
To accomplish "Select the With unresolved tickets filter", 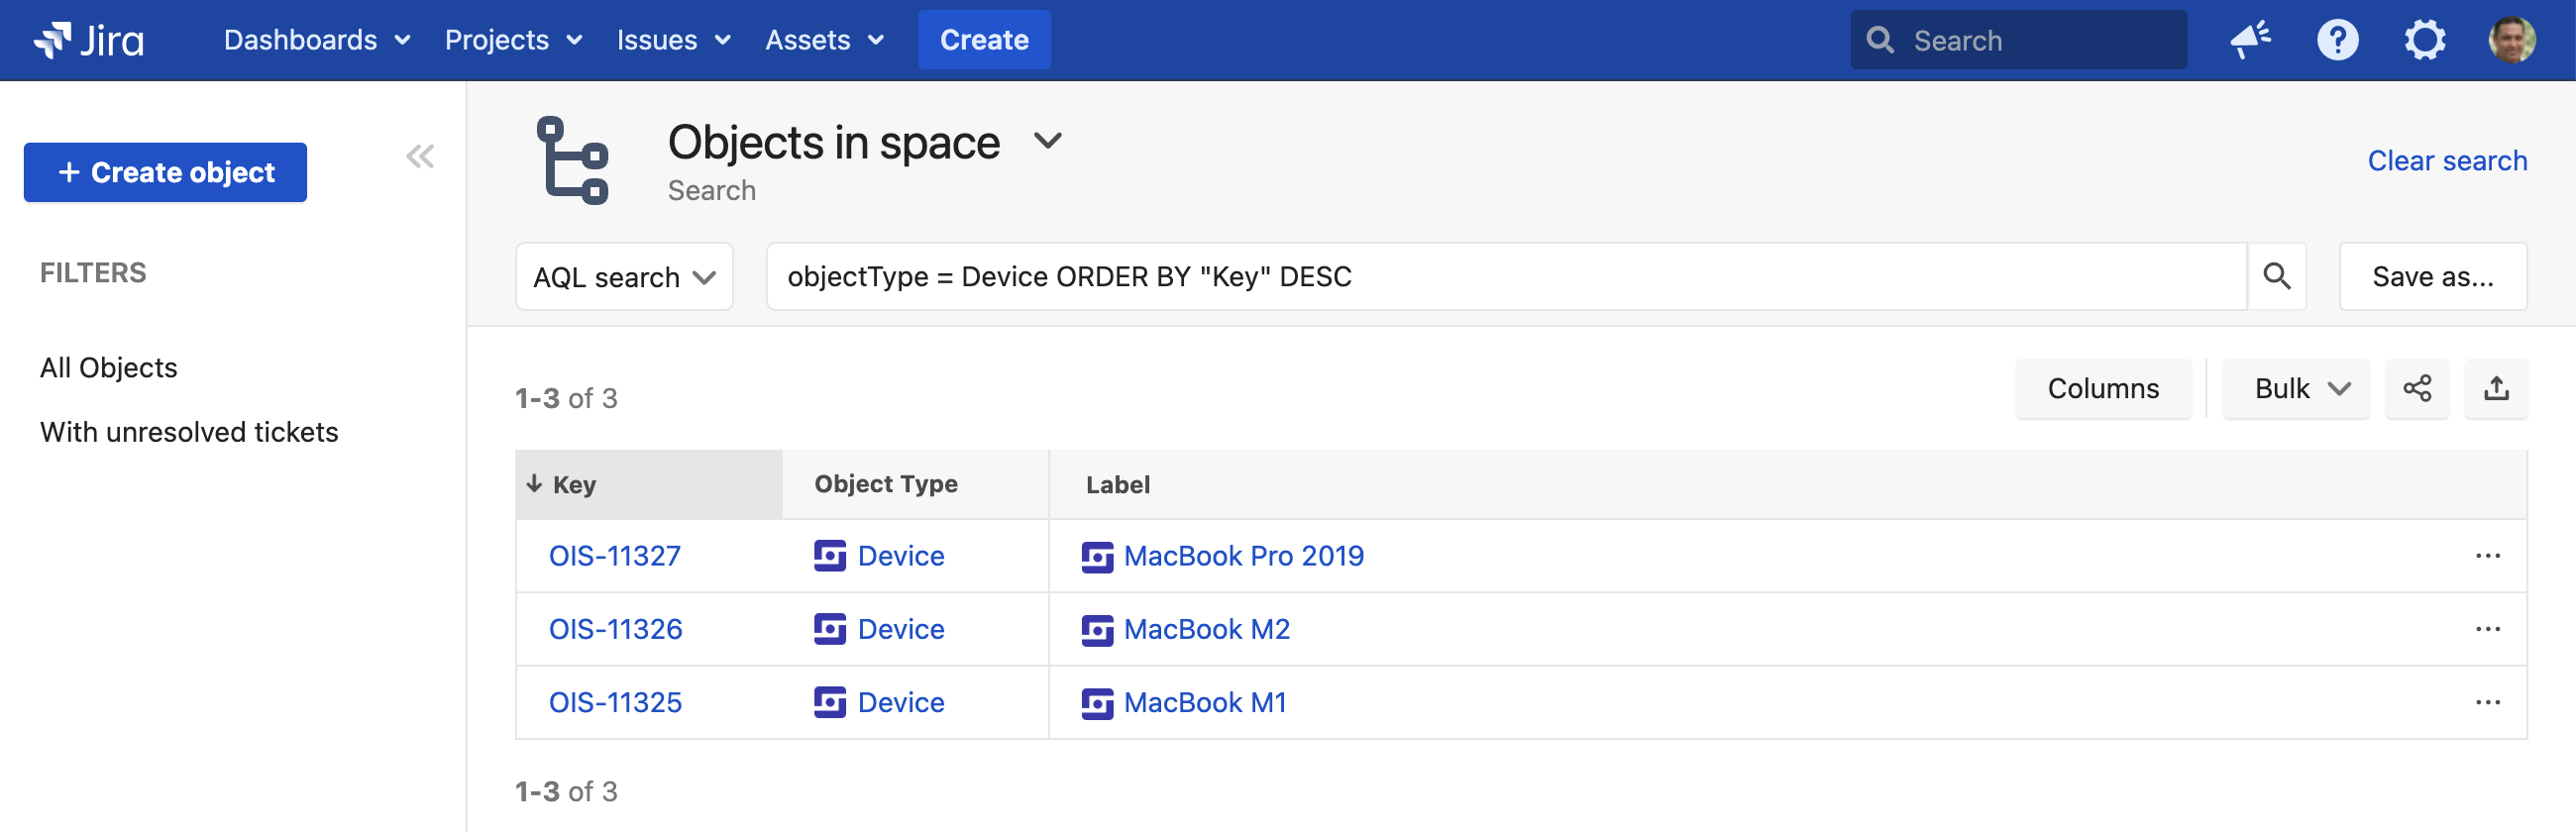I will point(189,432).
